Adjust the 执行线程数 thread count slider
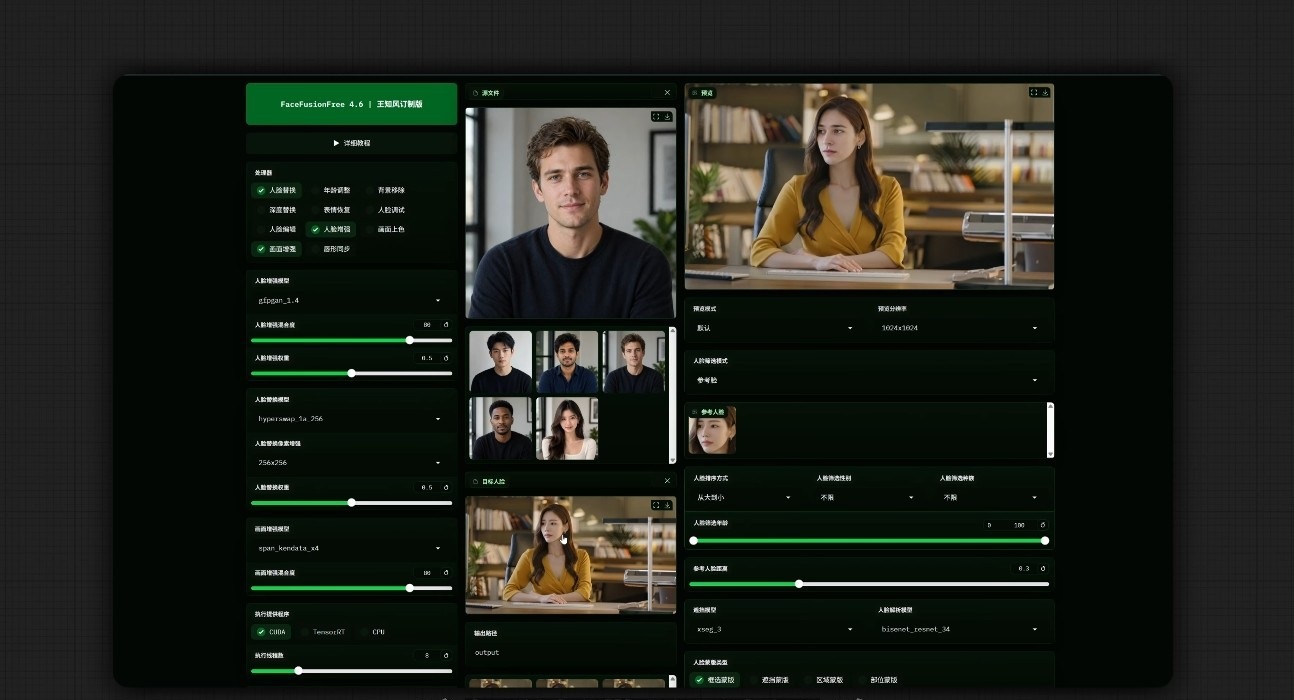This screenshot has height=700, width=1294. tap(351, 670)
